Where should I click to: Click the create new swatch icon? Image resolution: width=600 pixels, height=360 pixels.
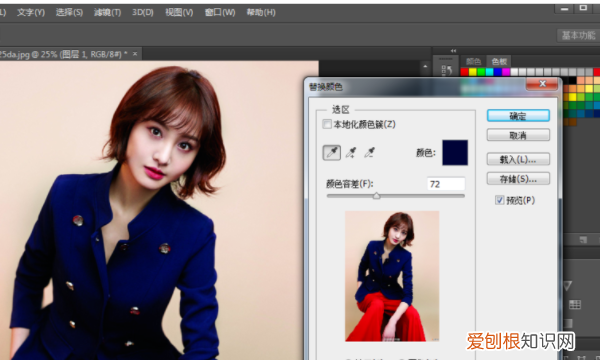(x=583, y=240)
